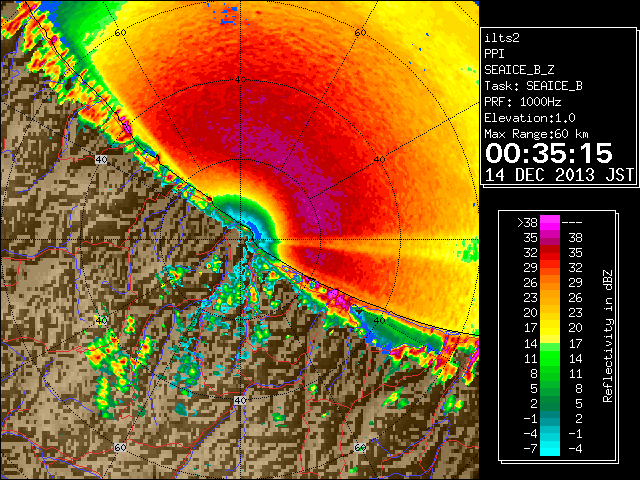Screen dimensions: 640x480
Task: Click the "00:35:15" timestamp
Action: (x=549, y=153)
